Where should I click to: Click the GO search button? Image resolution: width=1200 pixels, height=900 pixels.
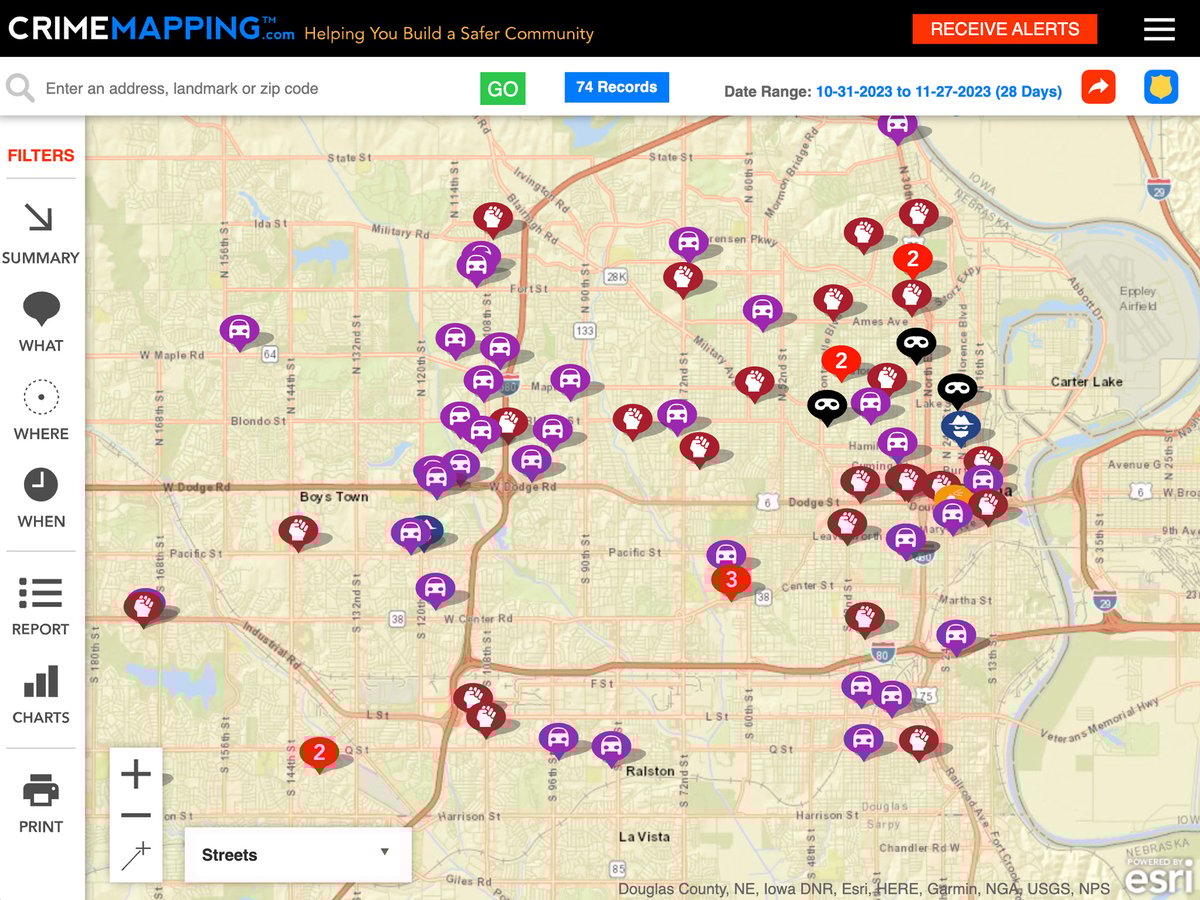click(x=503, y=88)
